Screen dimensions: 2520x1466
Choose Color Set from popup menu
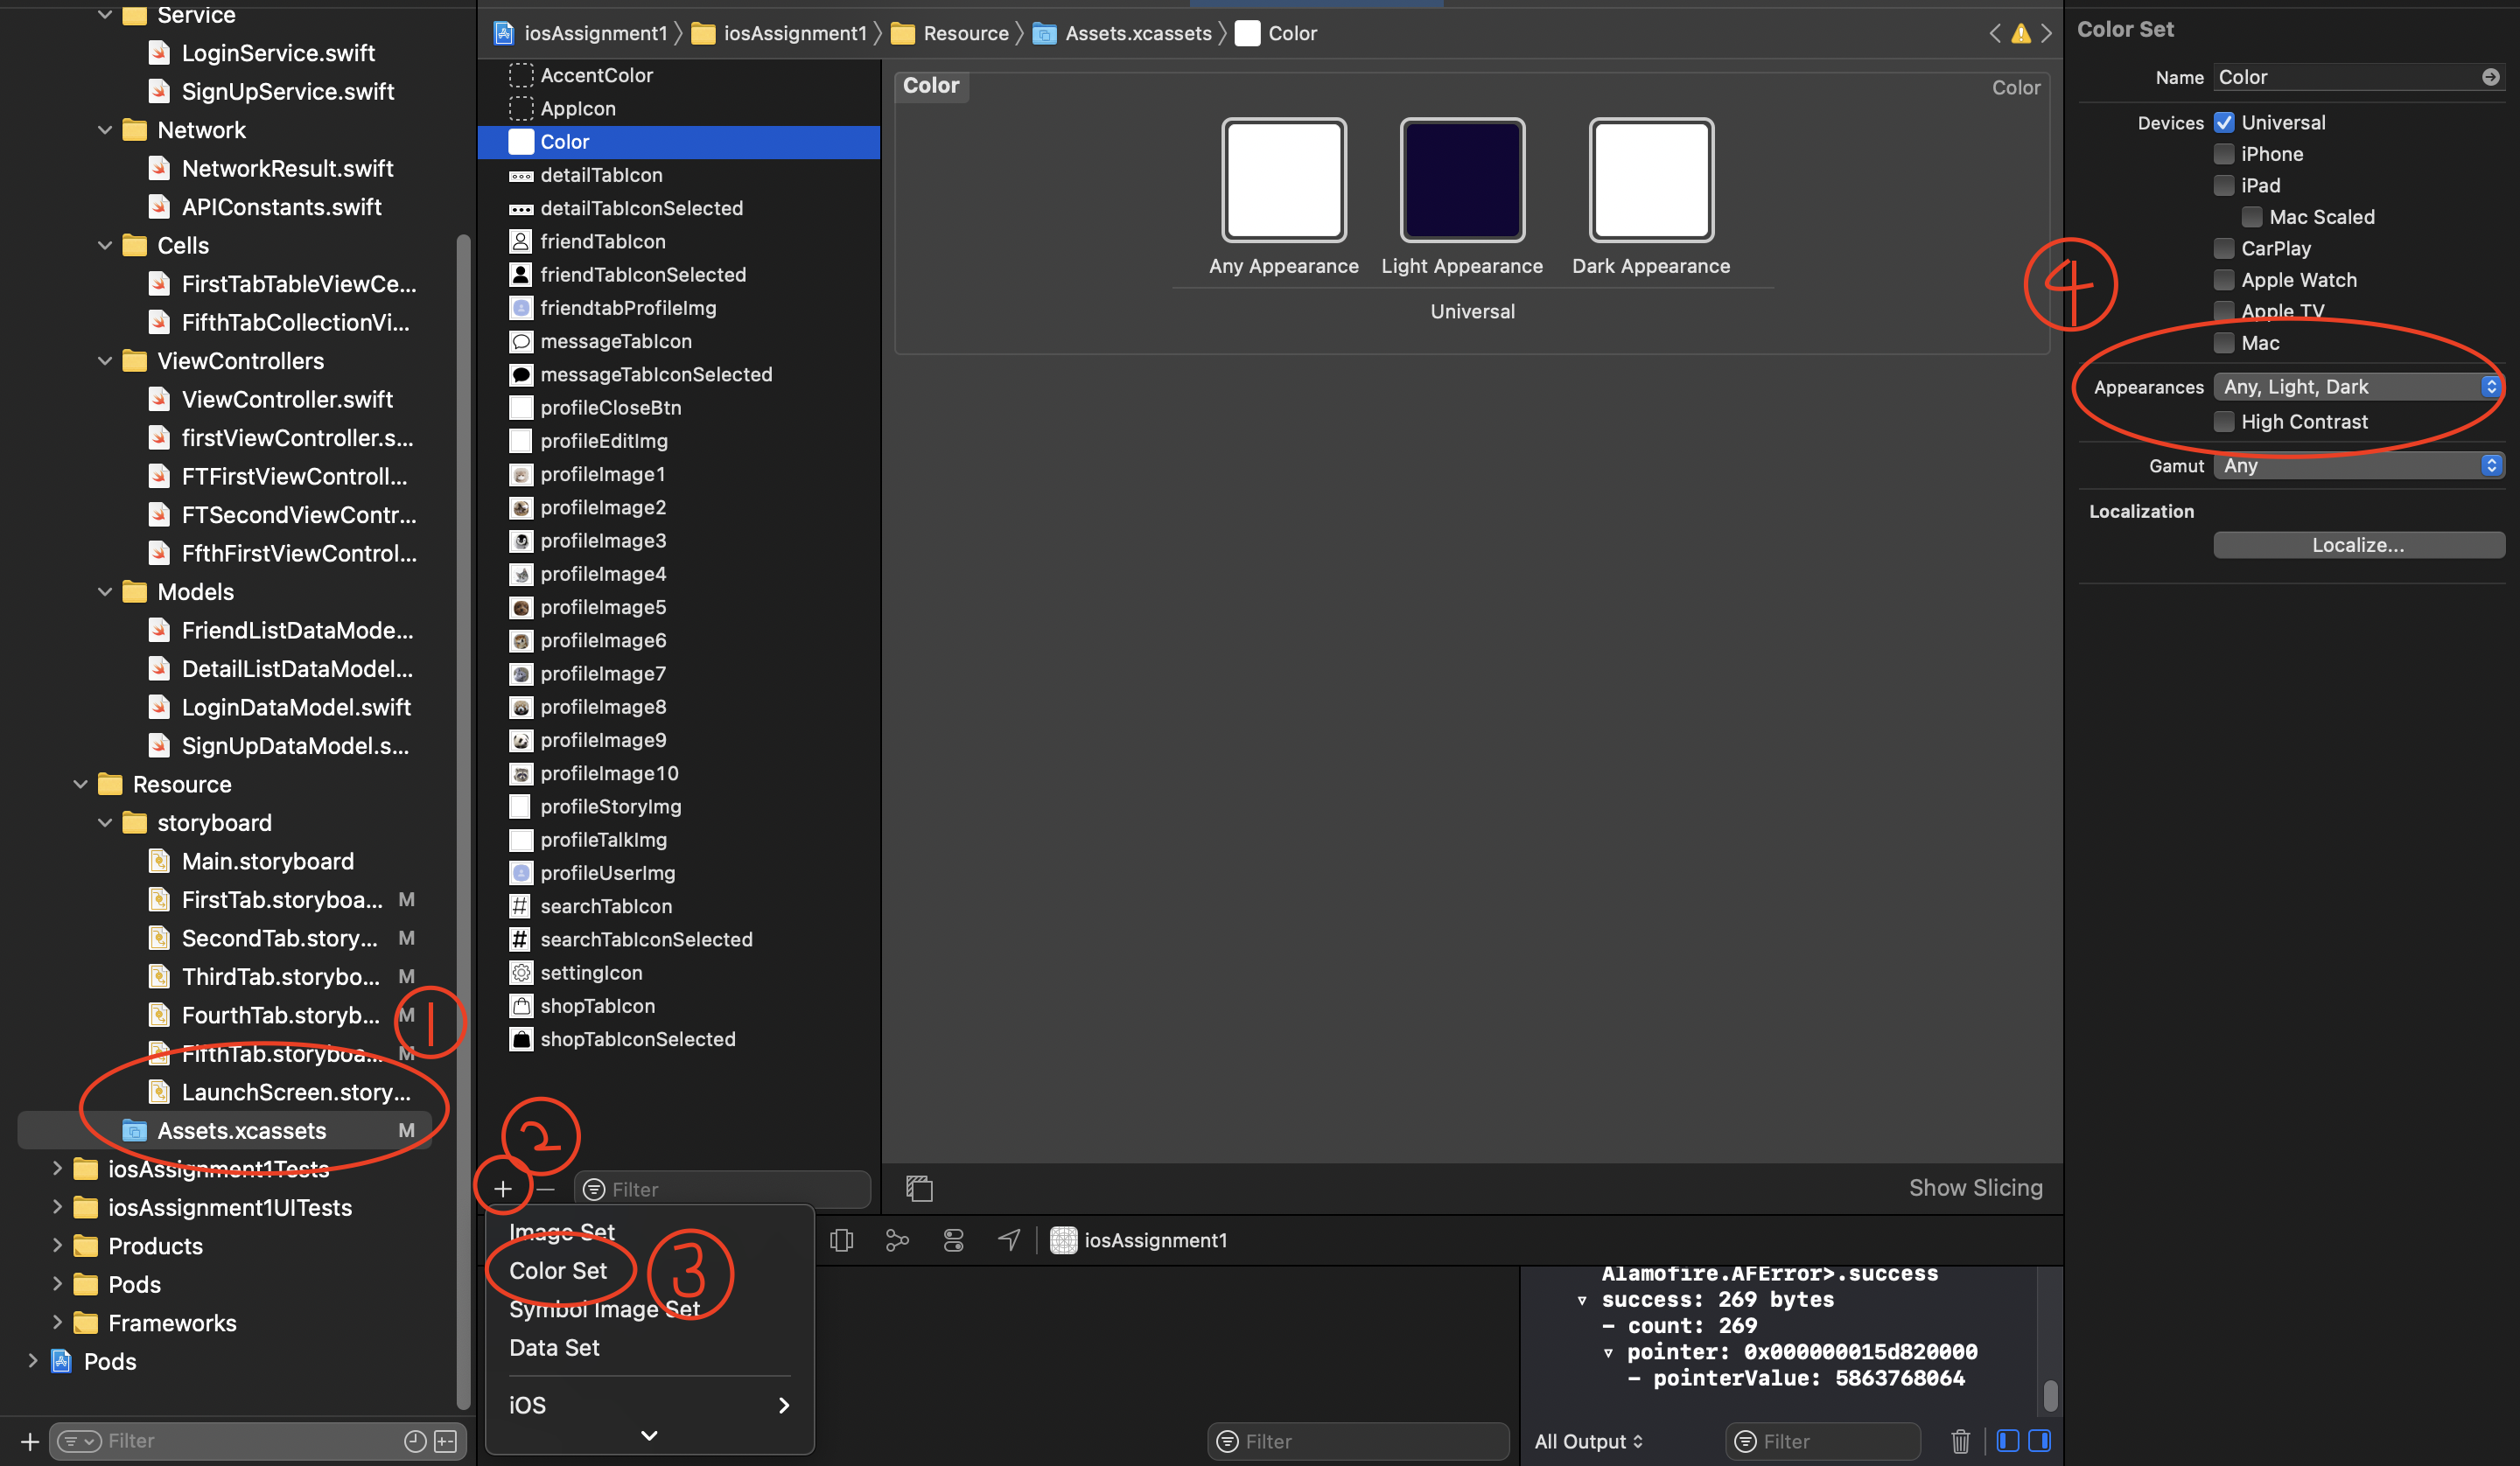click(557, 1270)
